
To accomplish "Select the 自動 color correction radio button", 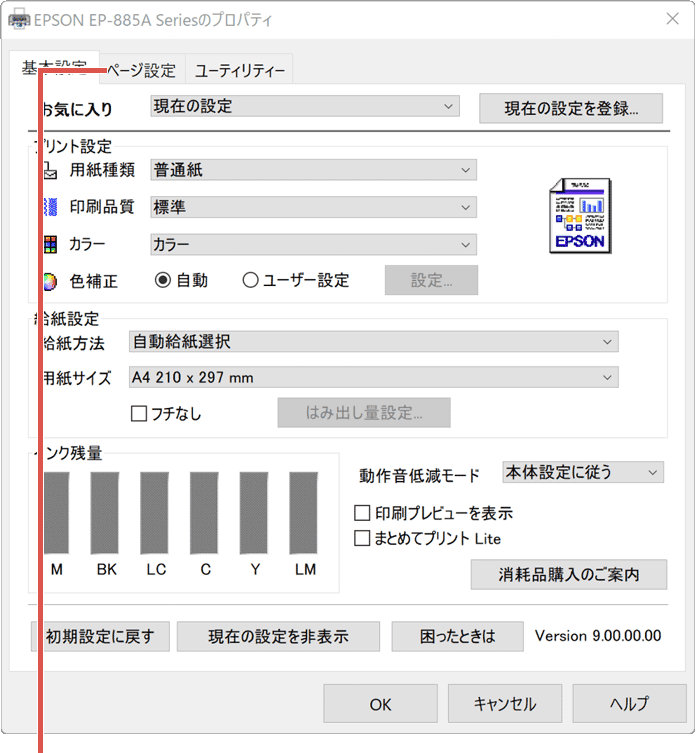I will pos(163,280).
